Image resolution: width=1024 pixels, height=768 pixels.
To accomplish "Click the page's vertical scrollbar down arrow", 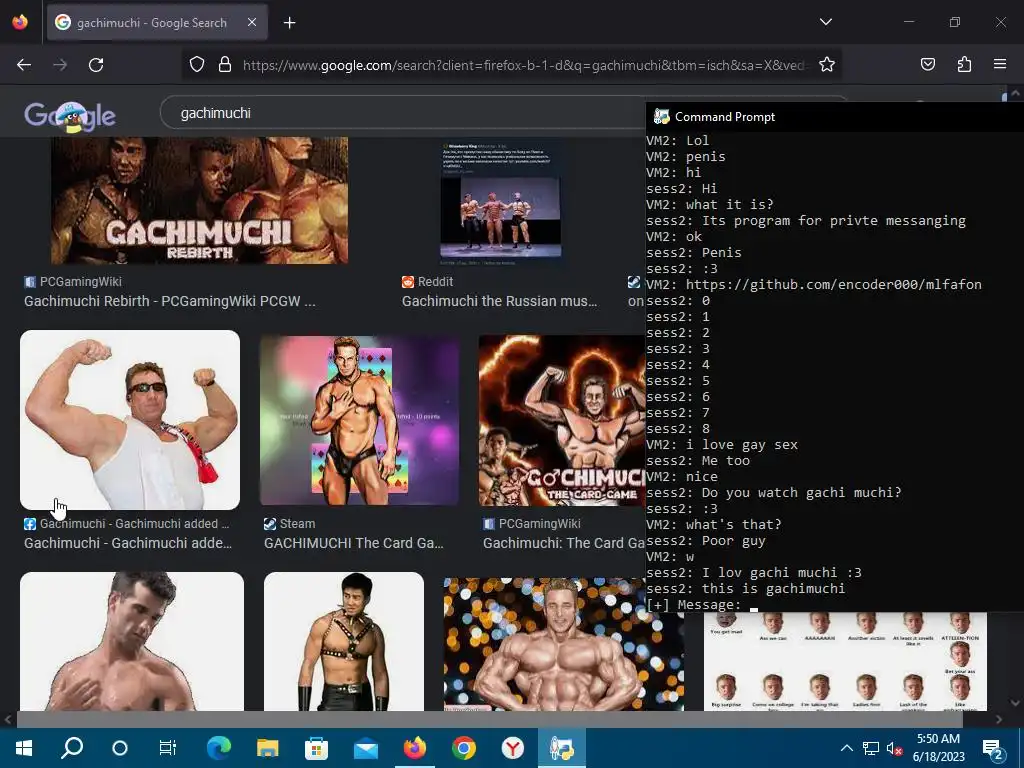I will [1016, 703].
